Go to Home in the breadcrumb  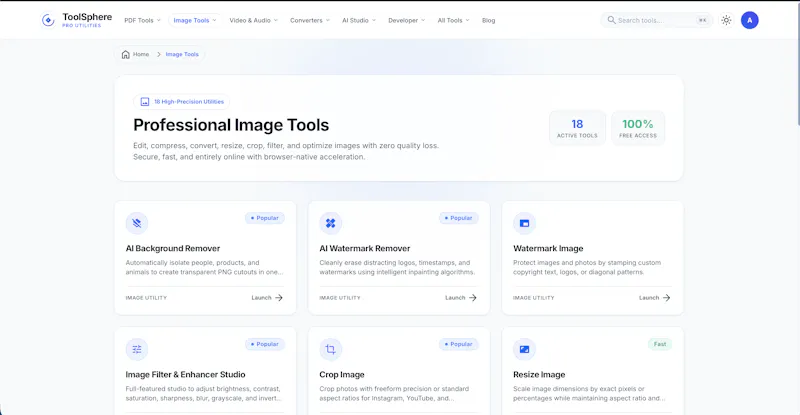(141, 54)
